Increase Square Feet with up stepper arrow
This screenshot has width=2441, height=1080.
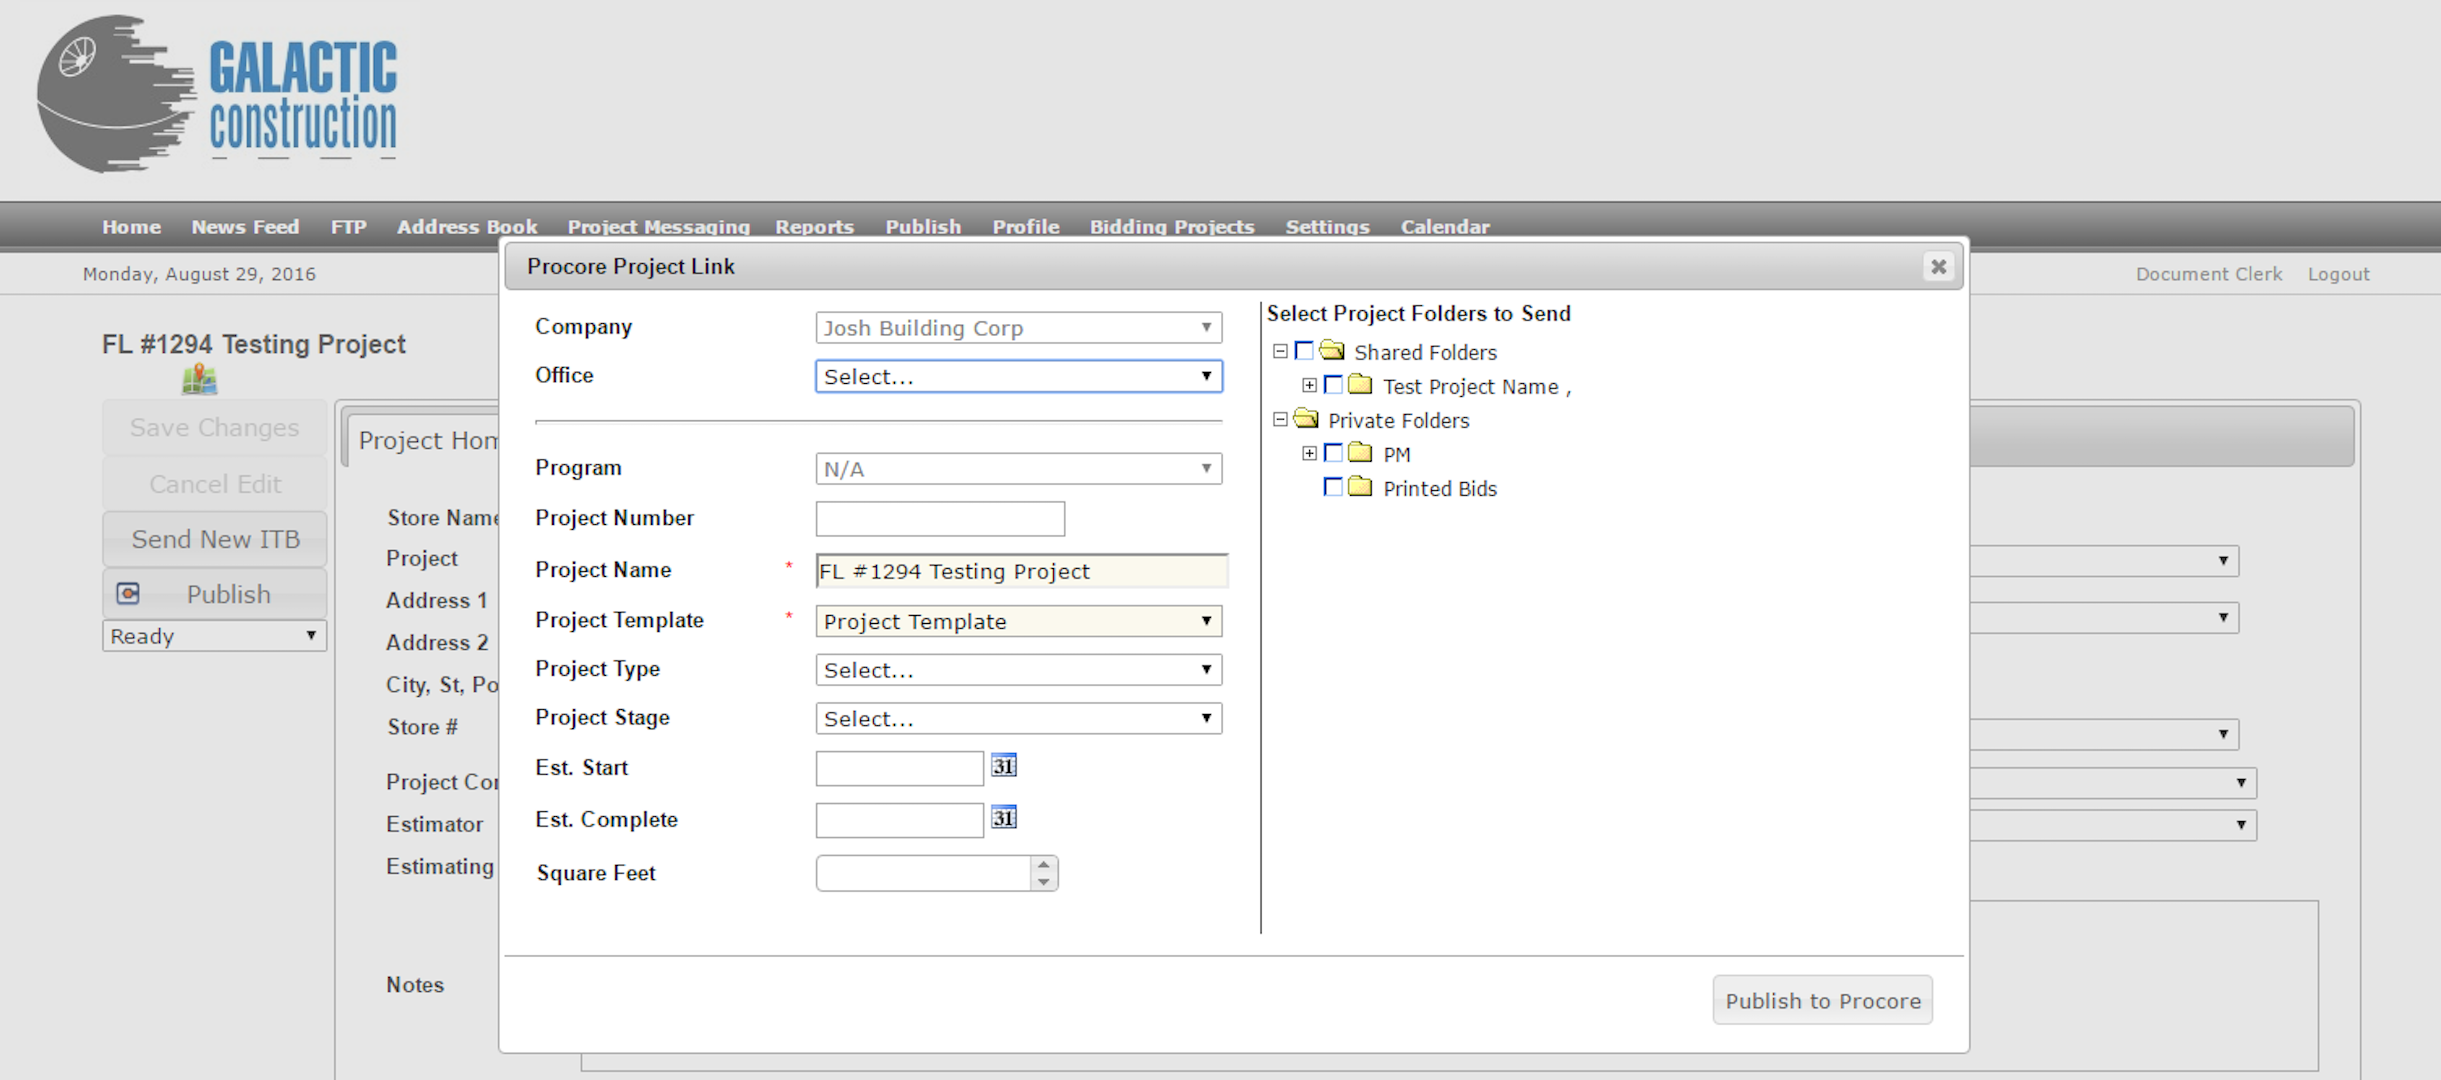[1043, 865]
